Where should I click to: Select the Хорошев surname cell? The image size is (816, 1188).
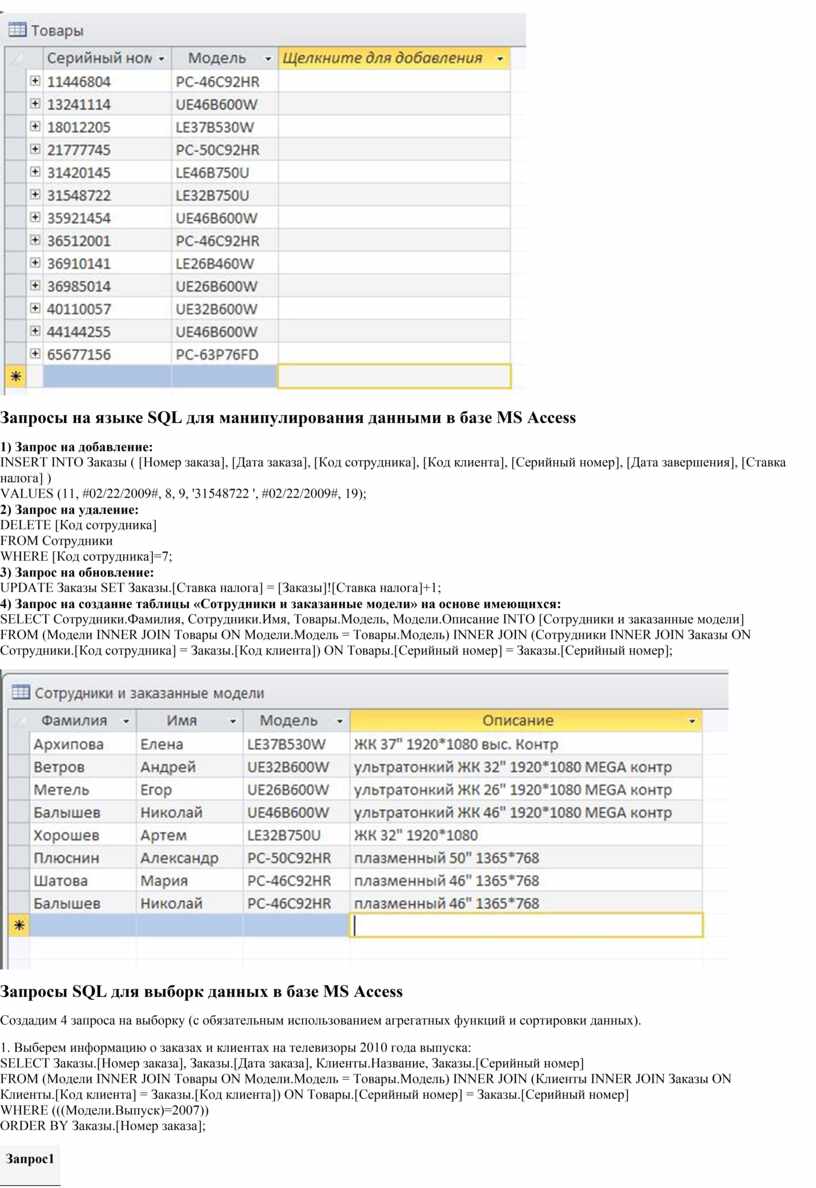(x=83, y=835)
